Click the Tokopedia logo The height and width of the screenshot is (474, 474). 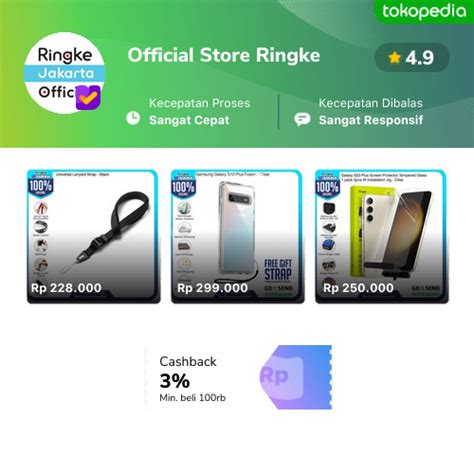pyautogui.click(x=424, y=12)
